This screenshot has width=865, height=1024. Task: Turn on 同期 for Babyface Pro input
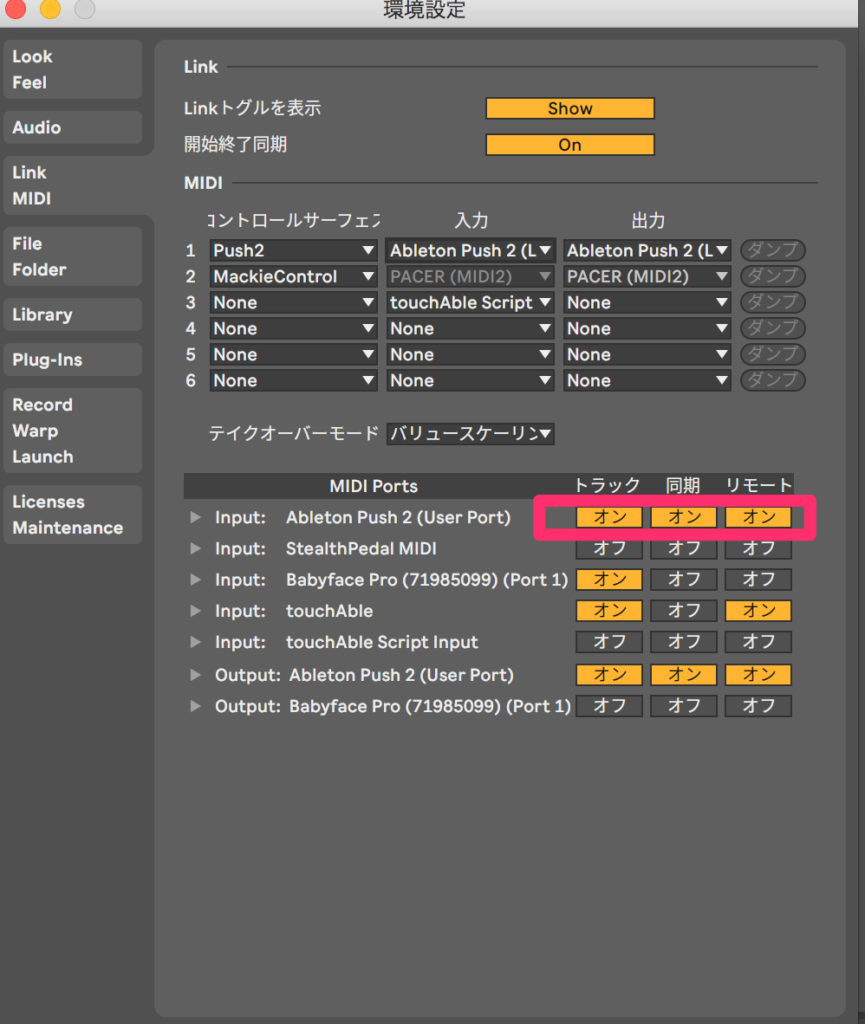(684, 580)
